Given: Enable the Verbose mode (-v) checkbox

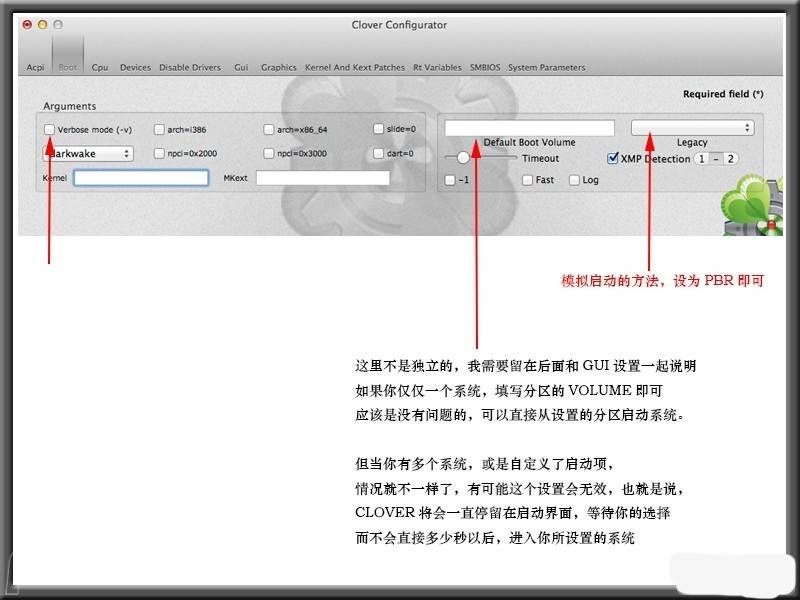Looking at the screenshot, I should [50, 129].
